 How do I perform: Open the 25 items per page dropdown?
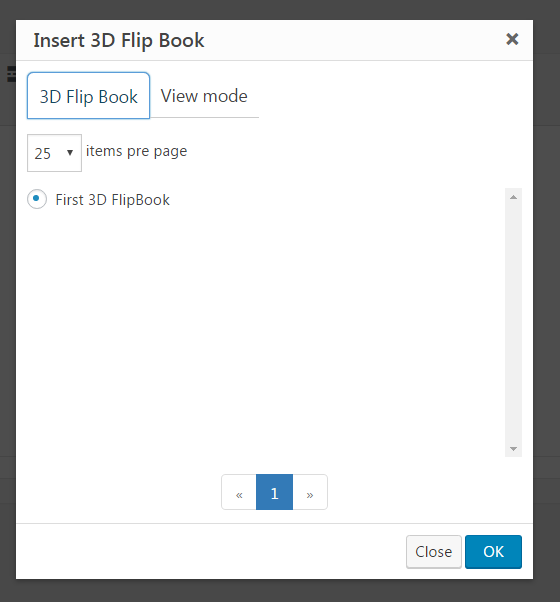click(54, 153)
